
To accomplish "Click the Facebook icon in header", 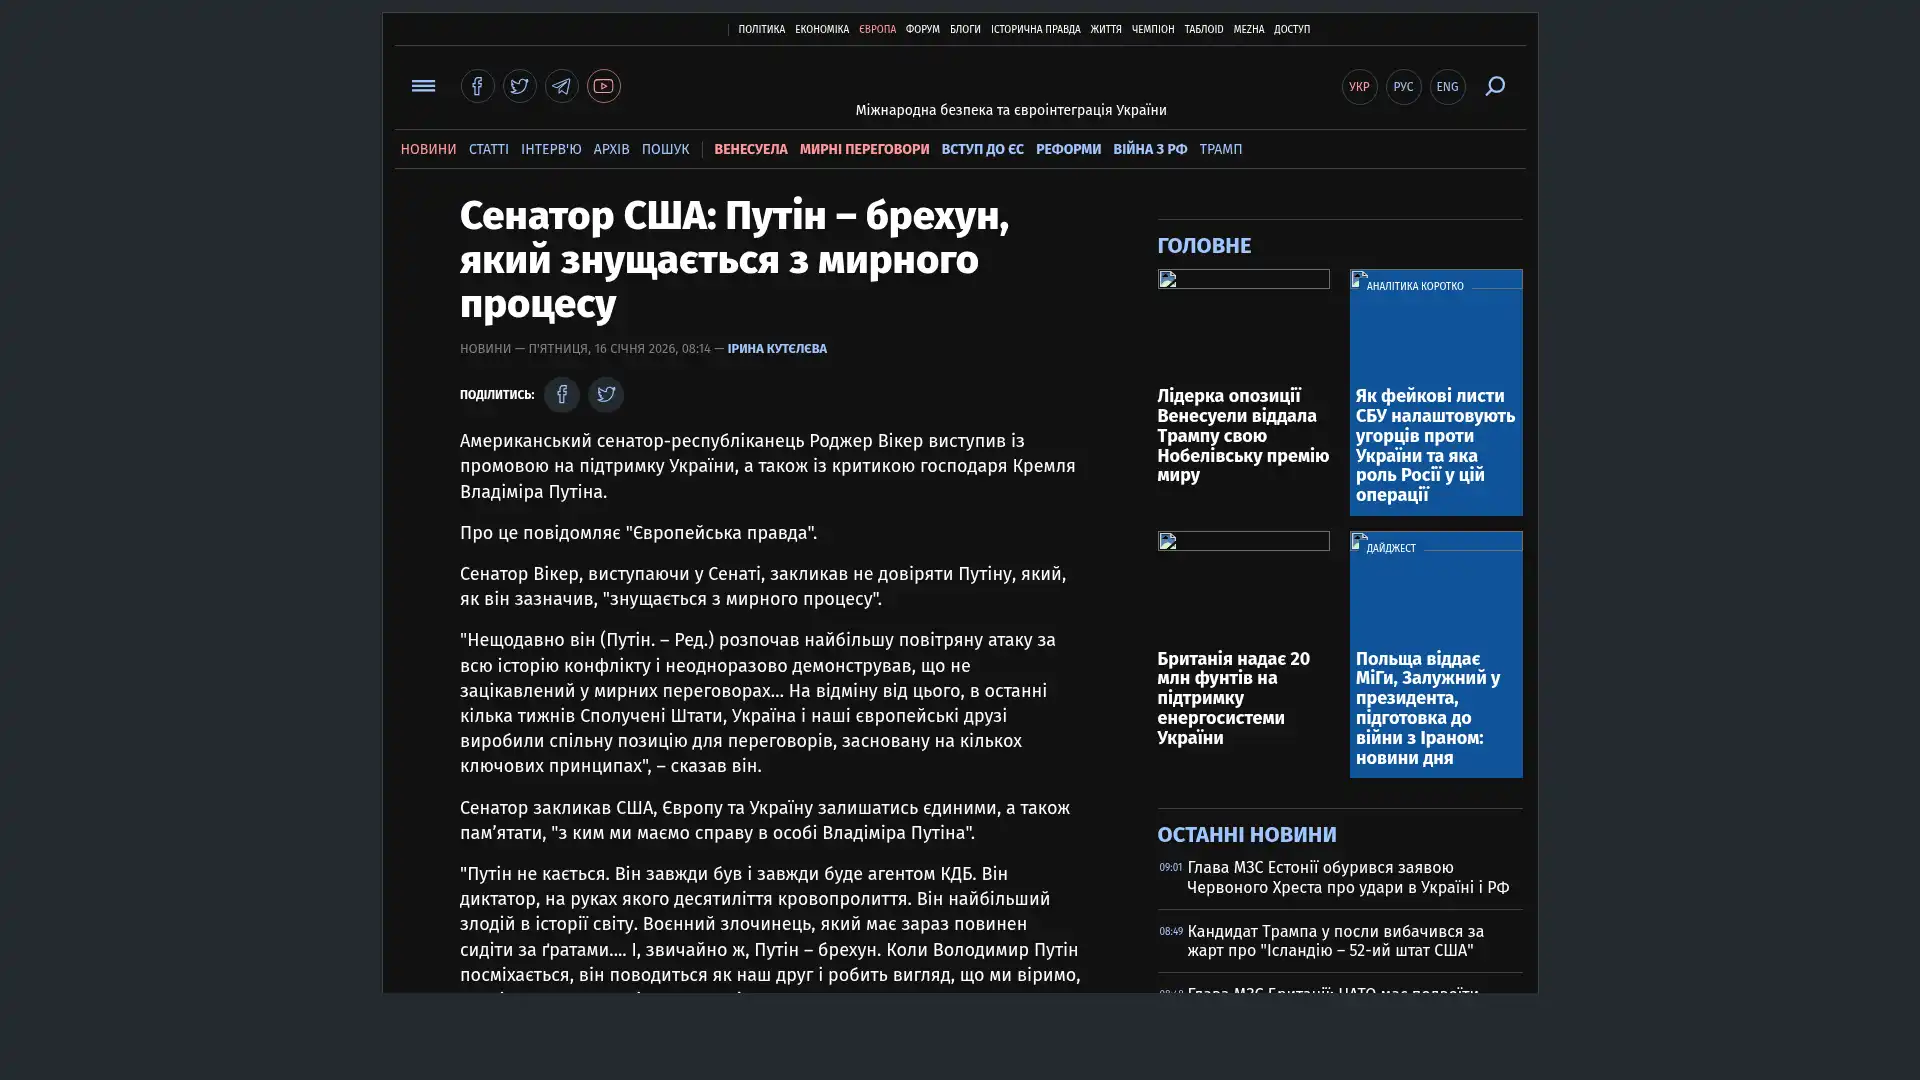I will [x=477, y=86].
